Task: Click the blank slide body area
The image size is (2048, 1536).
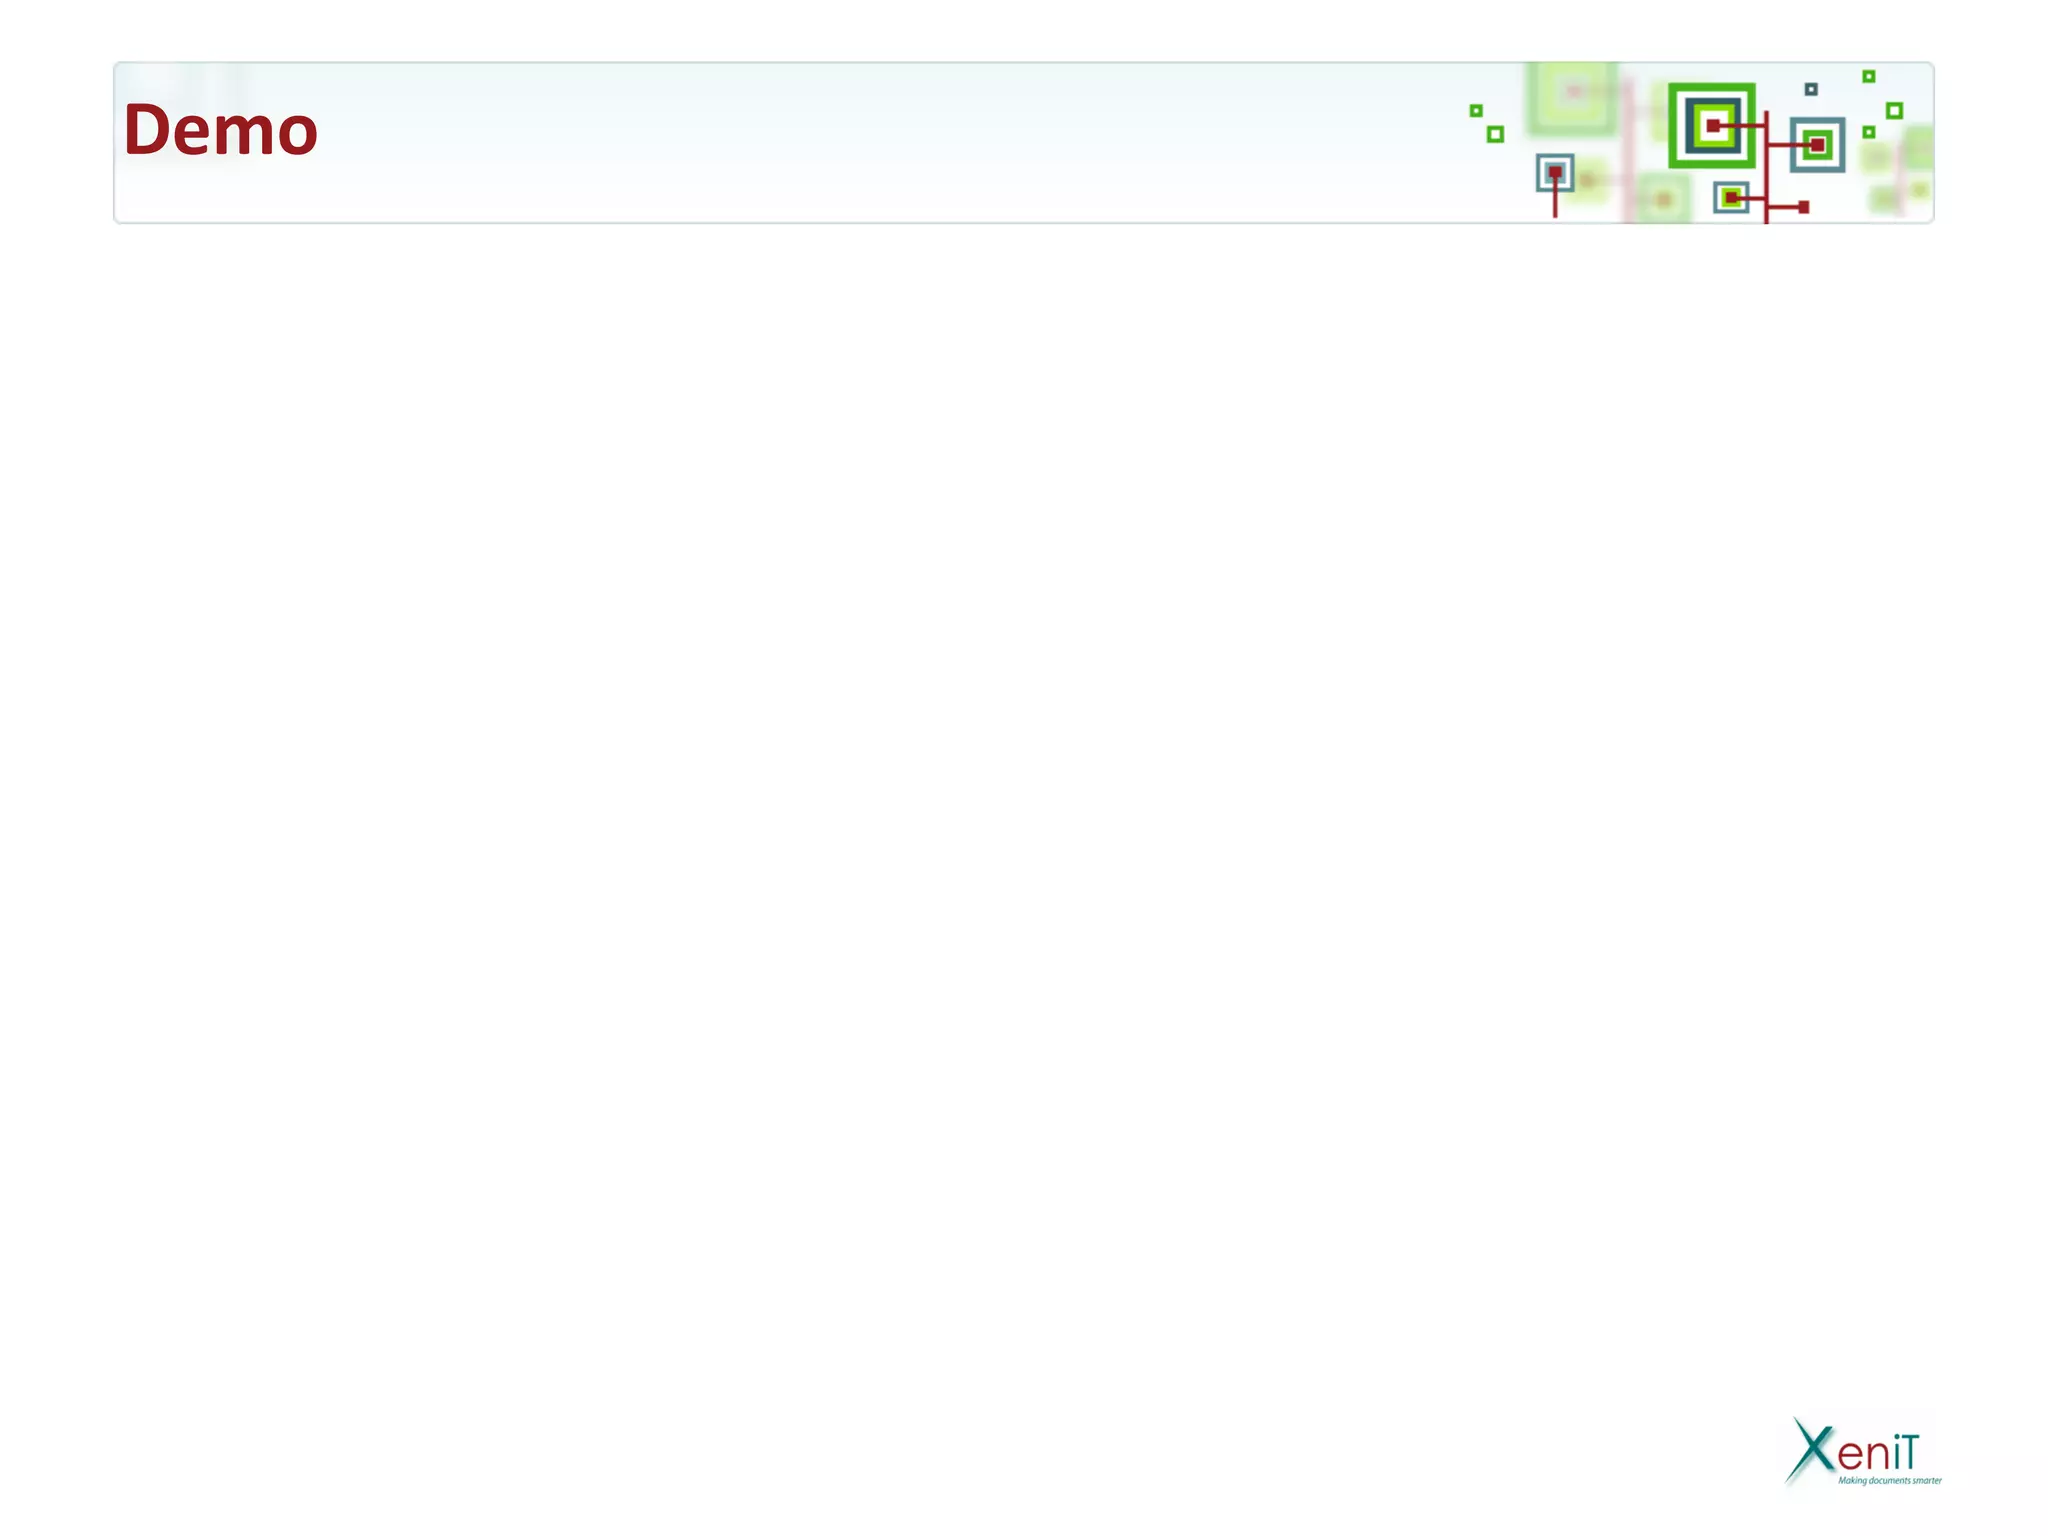Action: click(1024, 800)
